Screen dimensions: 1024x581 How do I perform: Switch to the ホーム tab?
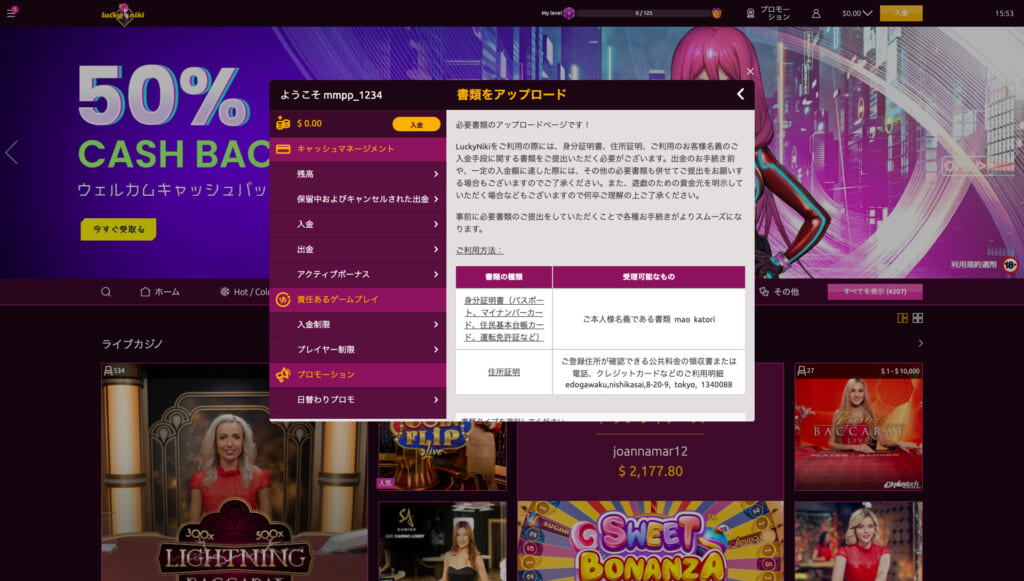point(160,292)
